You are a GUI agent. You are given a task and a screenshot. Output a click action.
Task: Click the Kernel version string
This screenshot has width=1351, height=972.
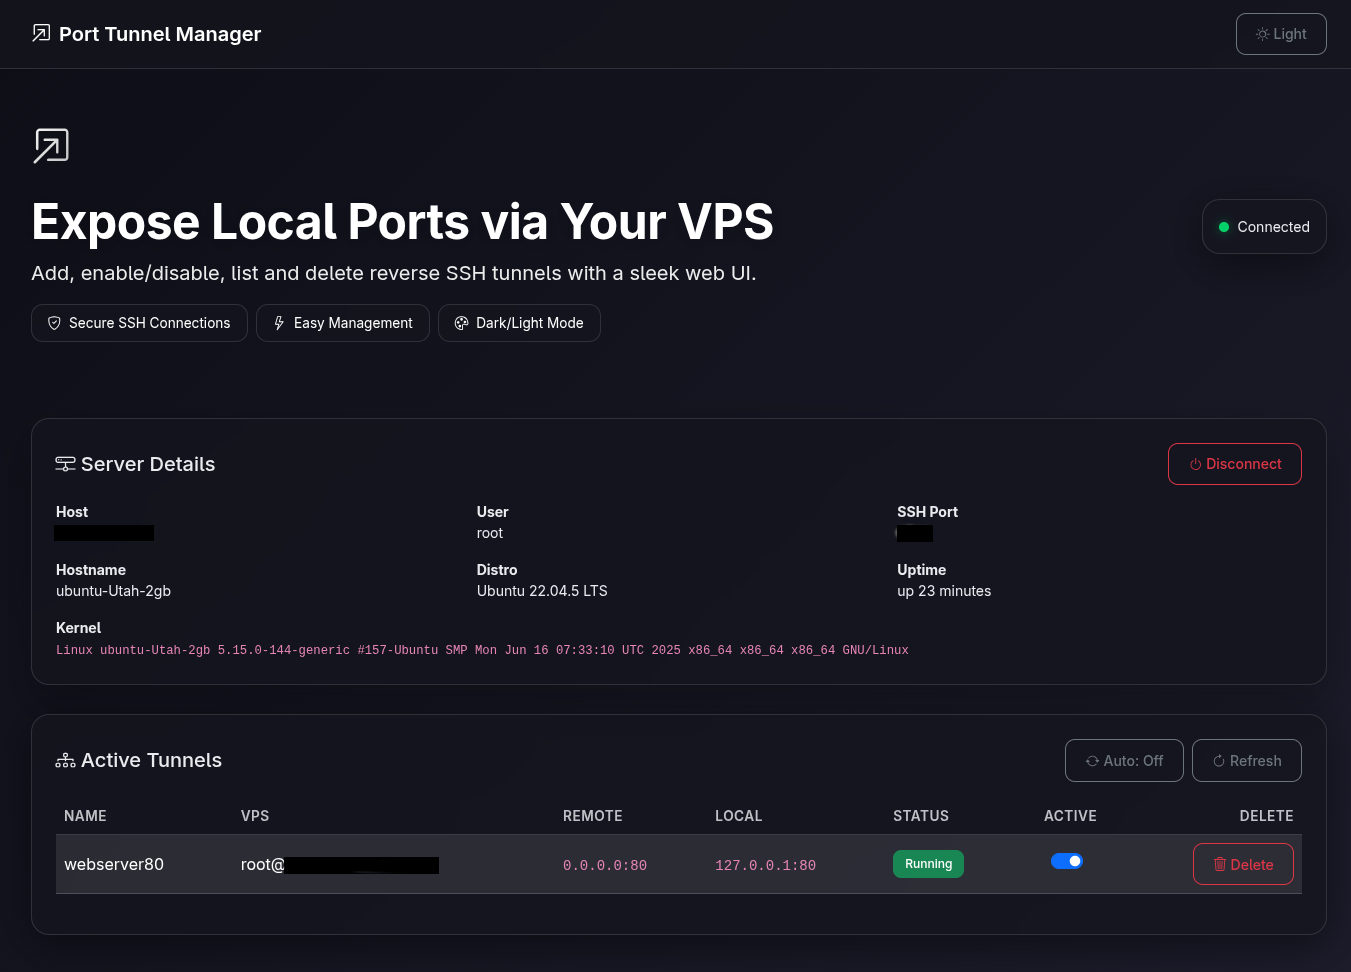click(482, 650)
